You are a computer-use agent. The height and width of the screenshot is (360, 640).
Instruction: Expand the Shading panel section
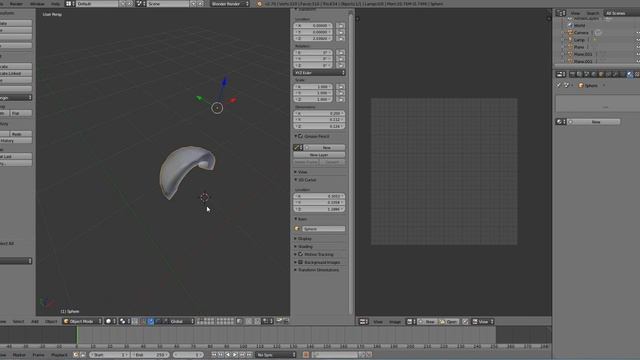coord(304,247)
